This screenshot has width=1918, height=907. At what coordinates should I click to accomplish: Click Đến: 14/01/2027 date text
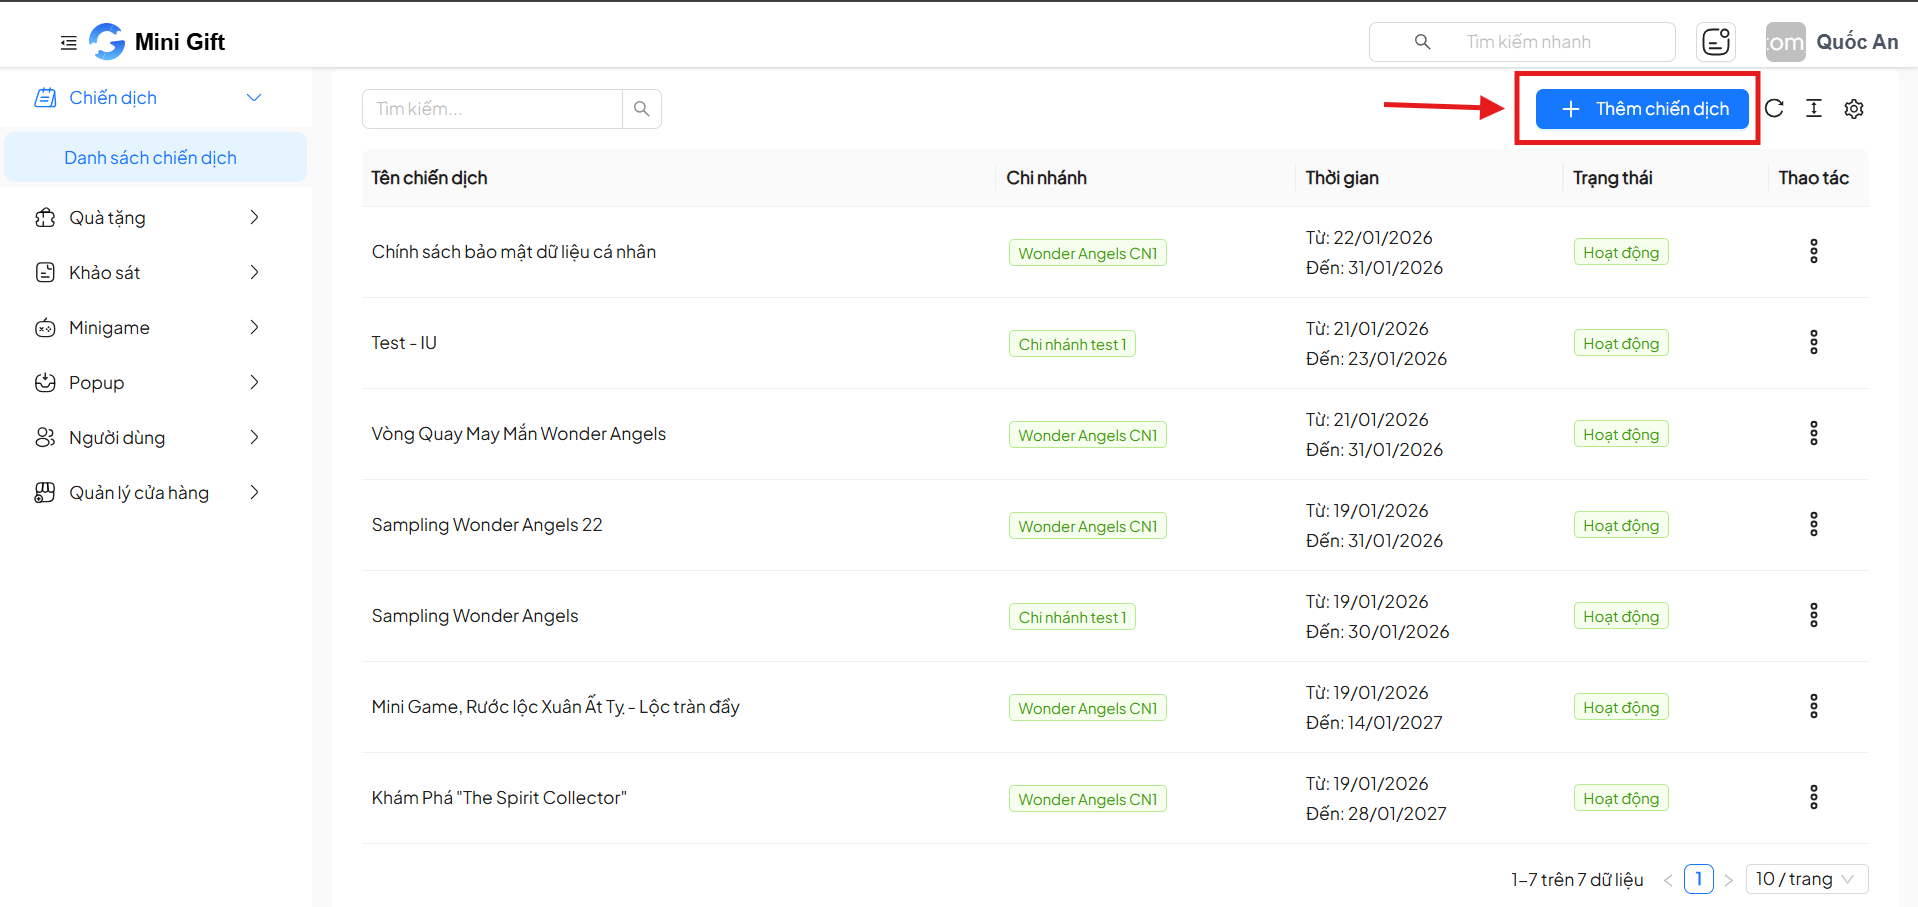1374,723
